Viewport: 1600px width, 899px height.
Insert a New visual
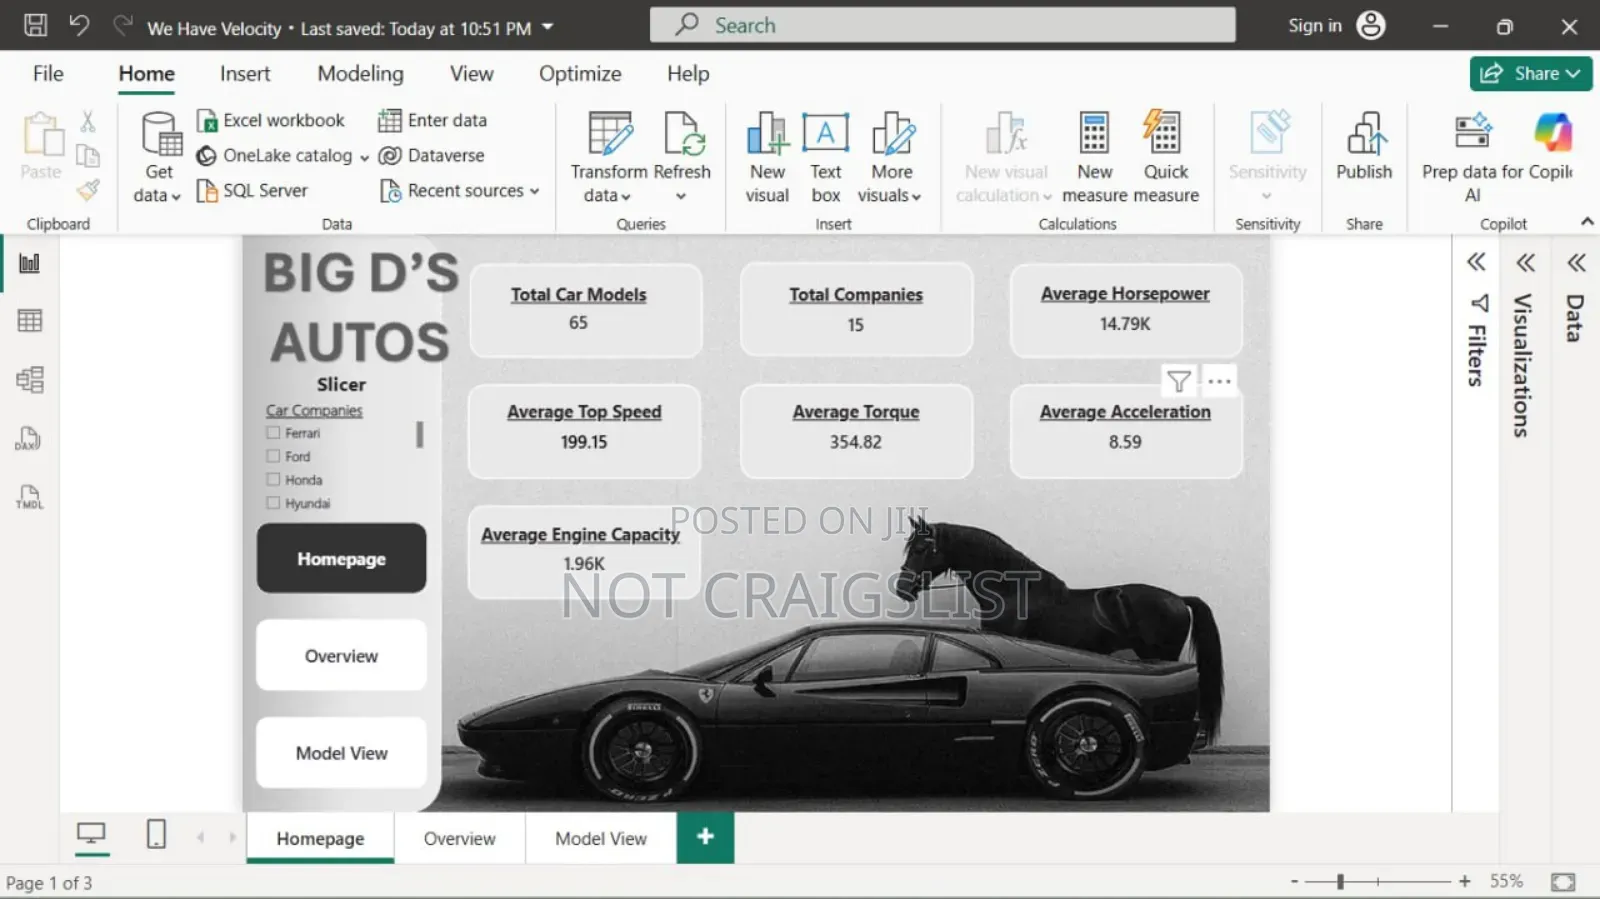click(767, 157)
